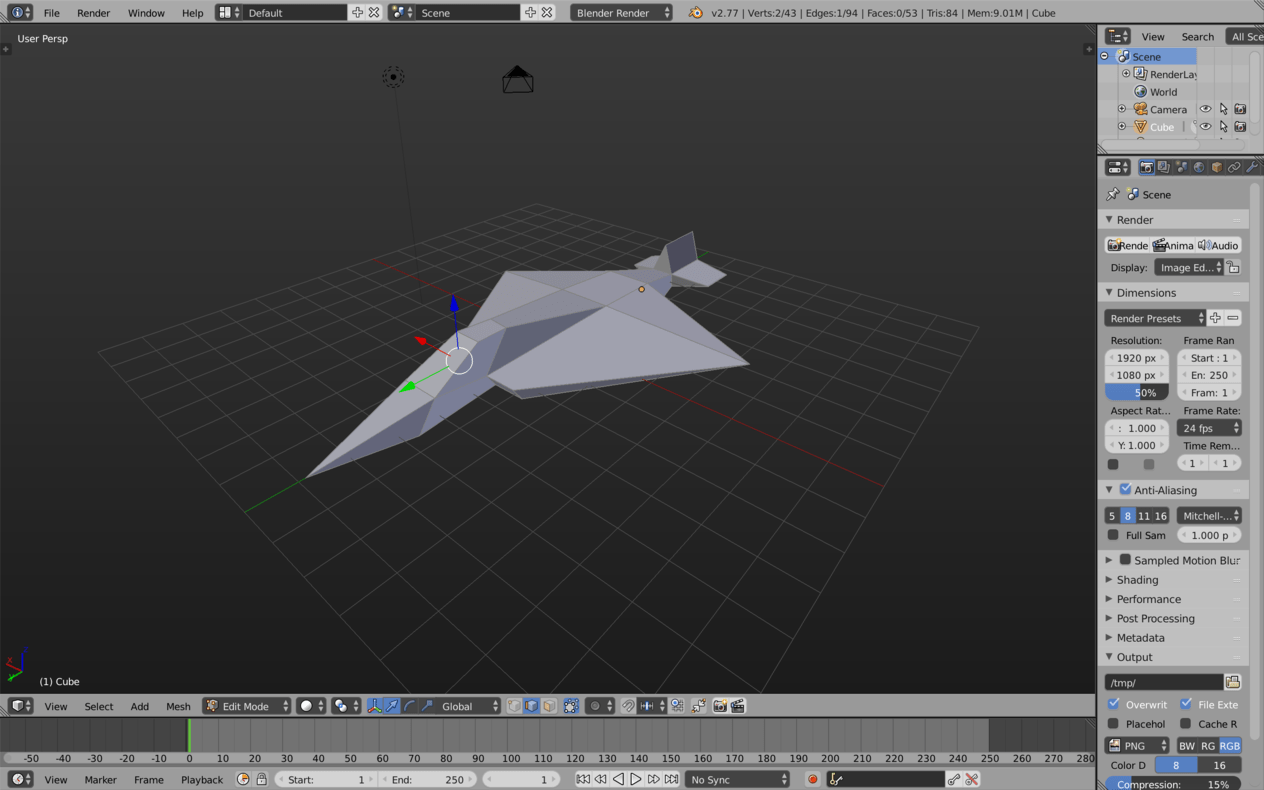Viewport: 1264px width, 790px height.
Task: Collapse the Dimensions panel
Action: [x=1109, y=292]
